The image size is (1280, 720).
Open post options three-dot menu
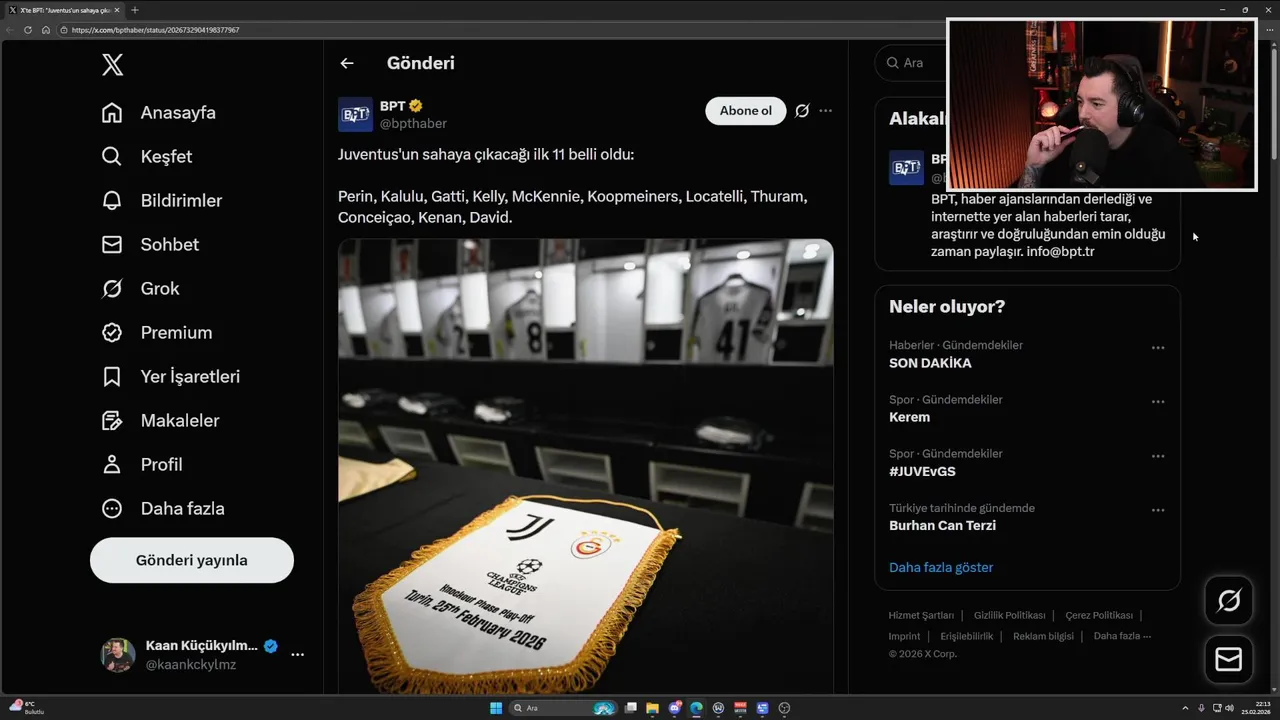825,111
